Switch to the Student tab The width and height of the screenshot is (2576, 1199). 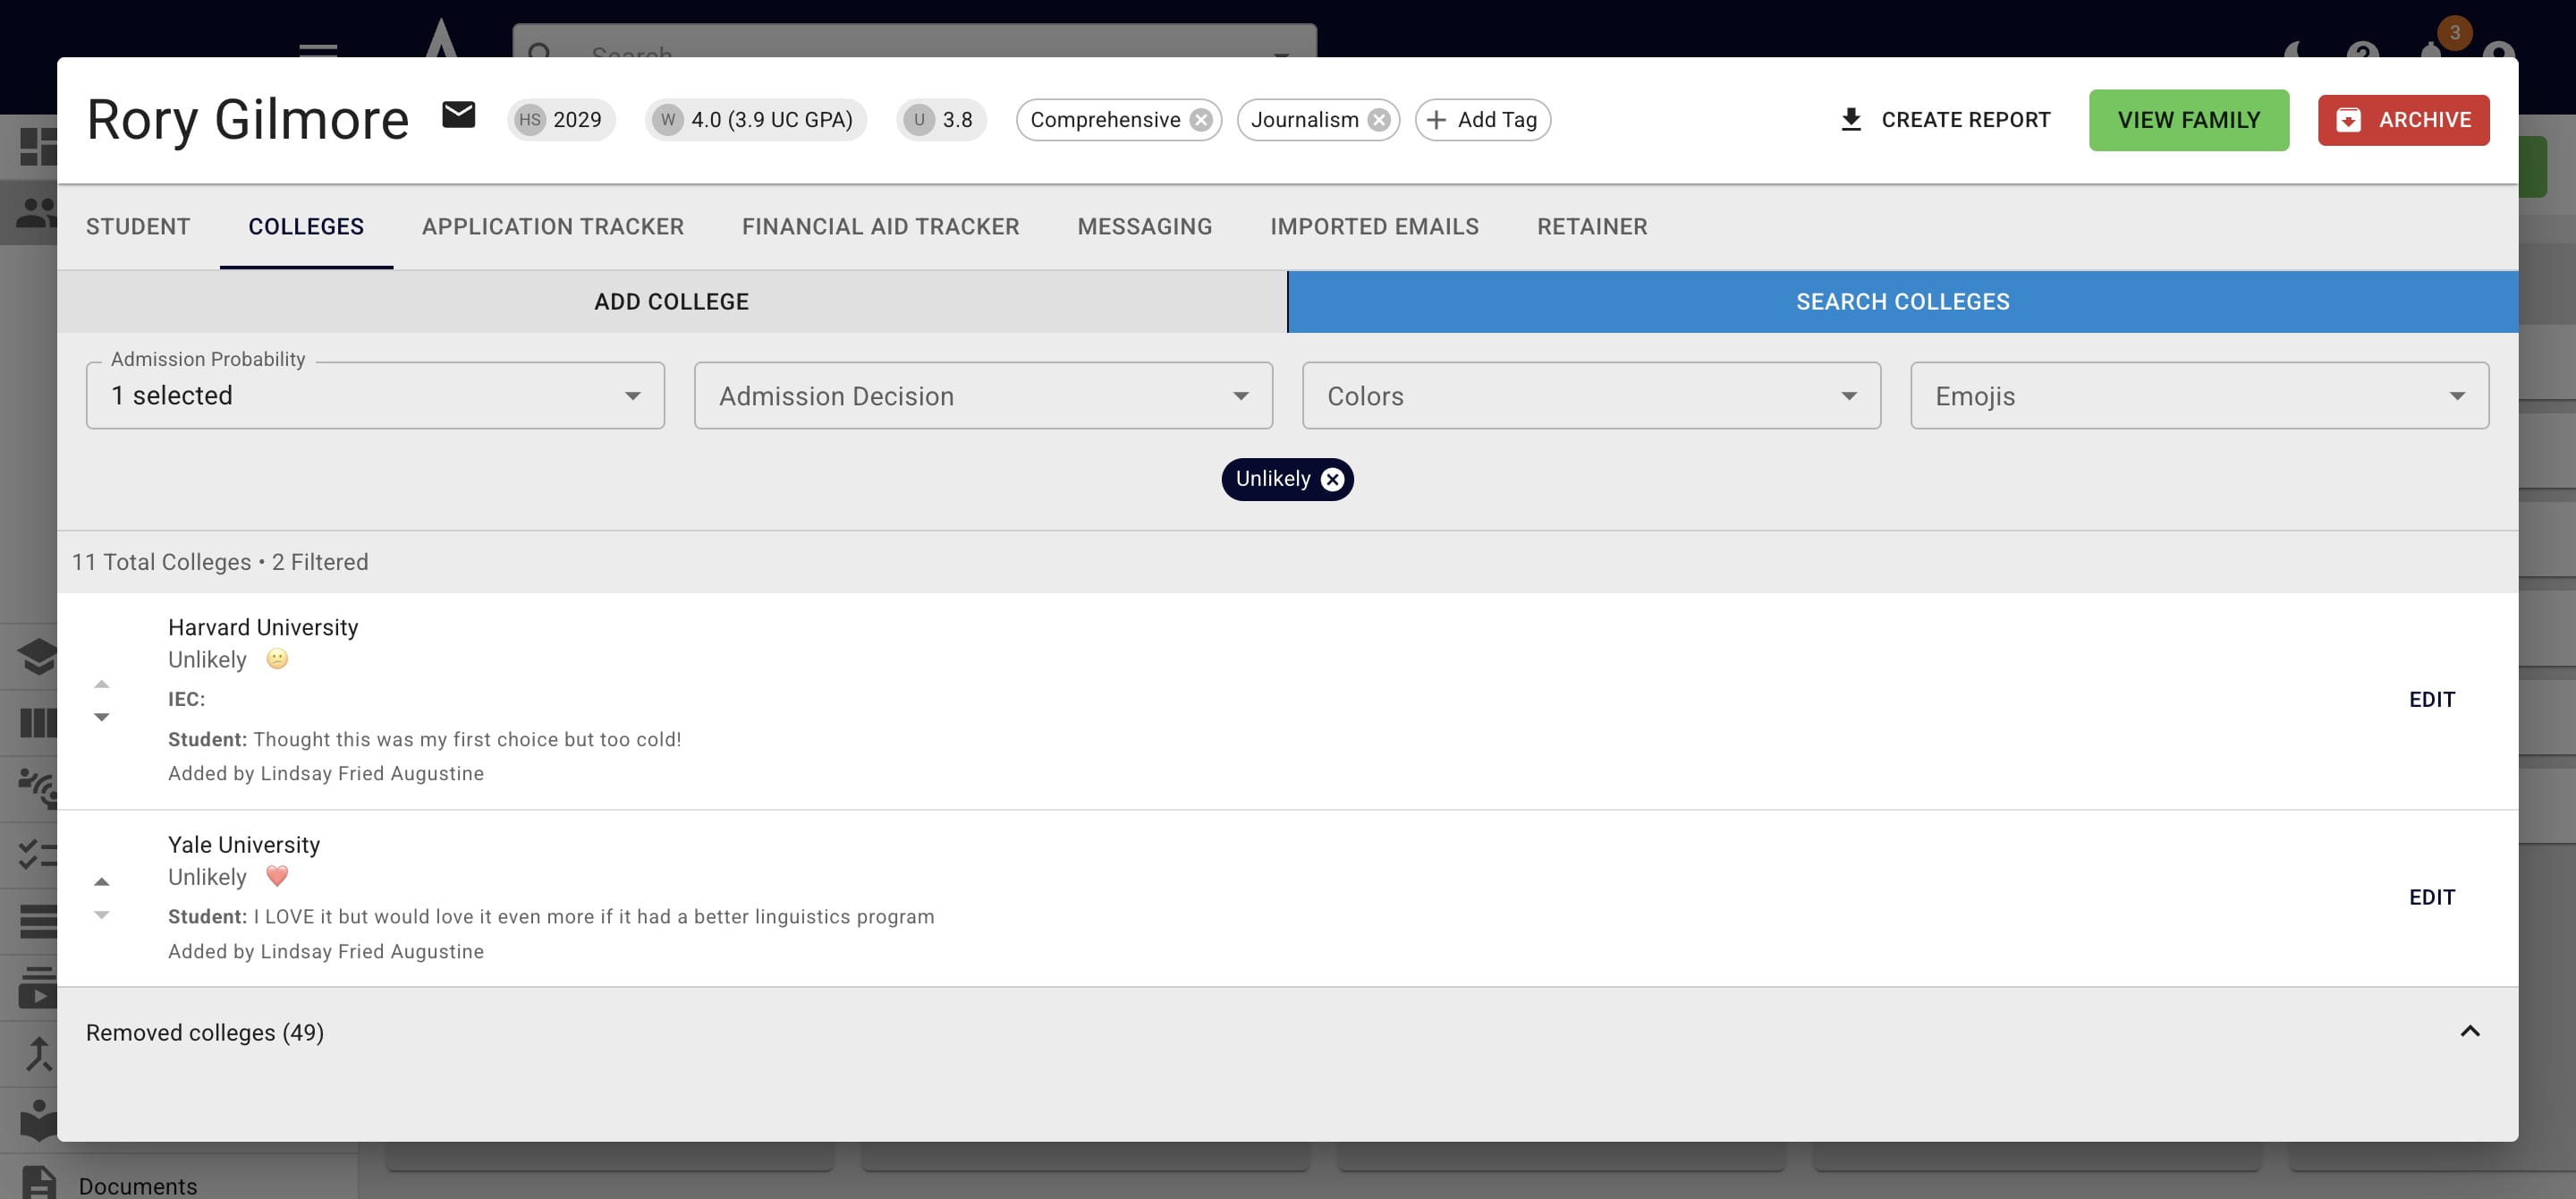[138, 227]
